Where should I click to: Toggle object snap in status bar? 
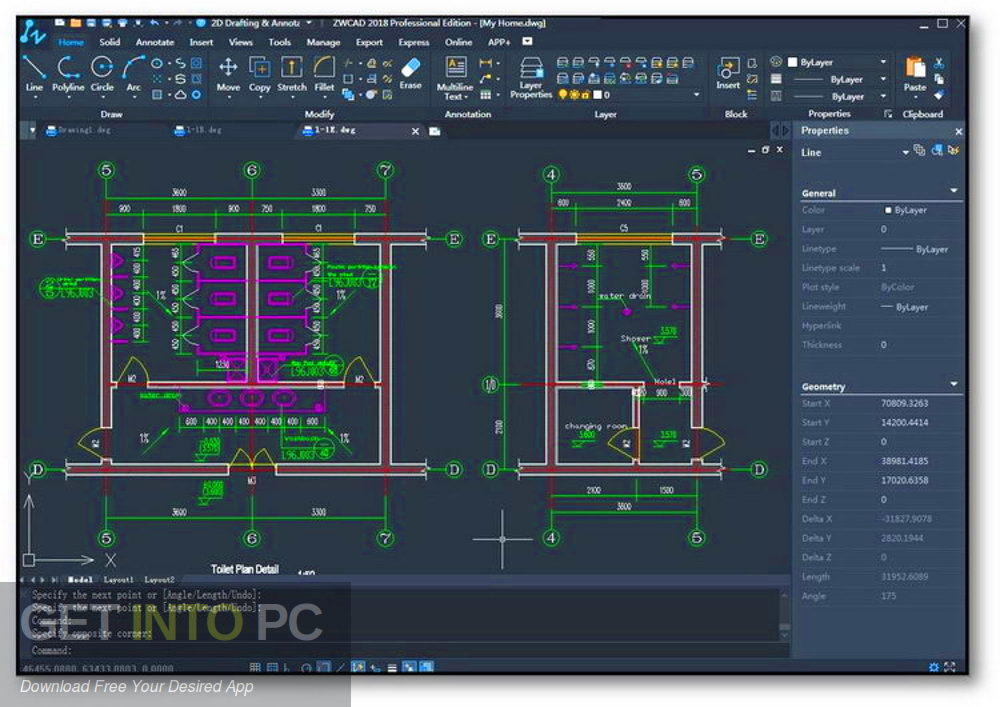pos(324,667)
